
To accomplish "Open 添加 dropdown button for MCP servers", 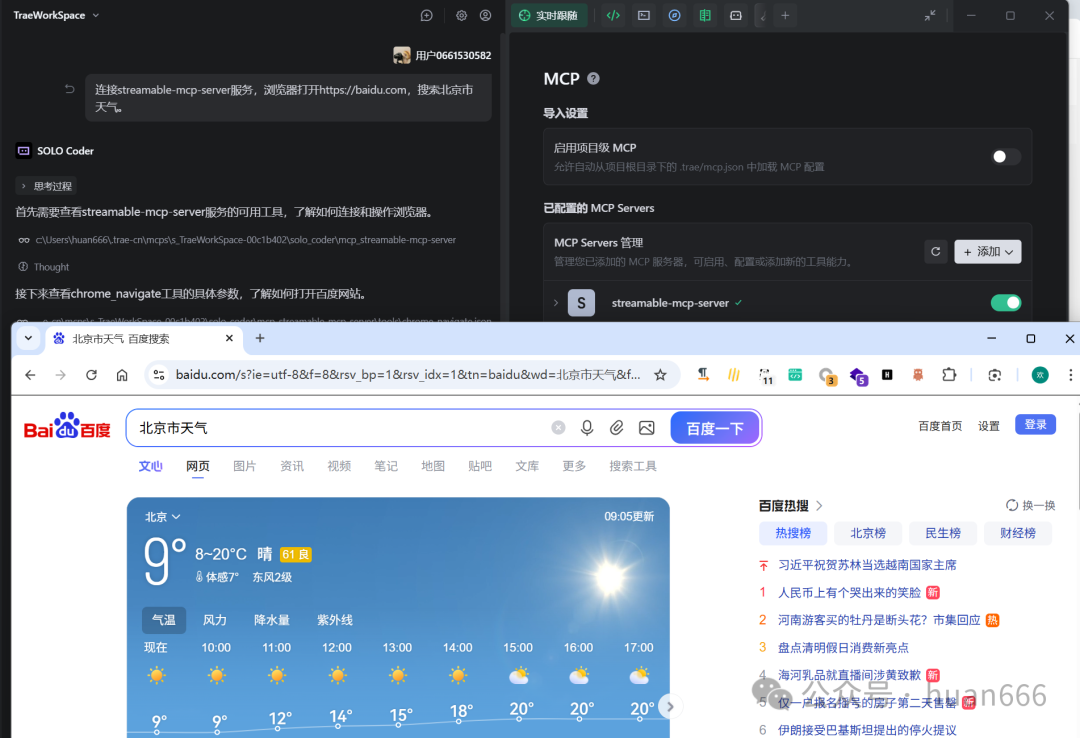I will pyautogui.click(x=988, y=252).
